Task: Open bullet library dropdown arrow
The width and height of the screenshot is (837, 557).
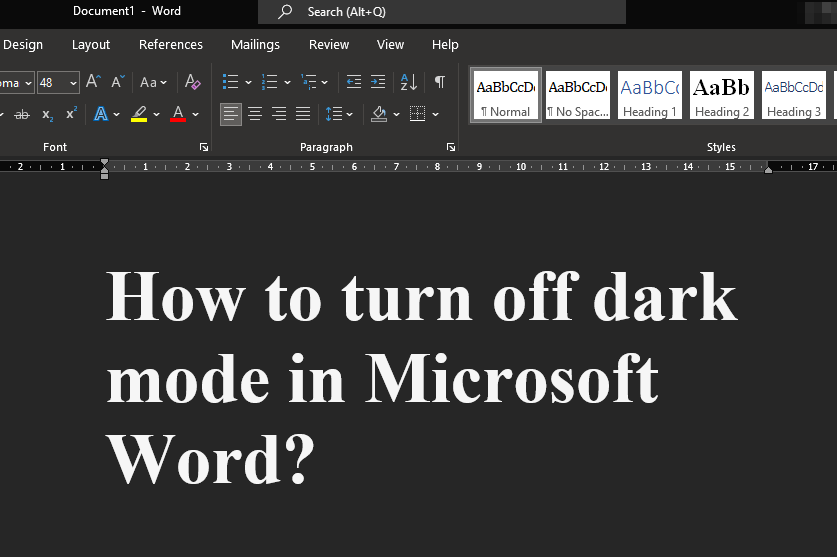Action: coord(248,82)
